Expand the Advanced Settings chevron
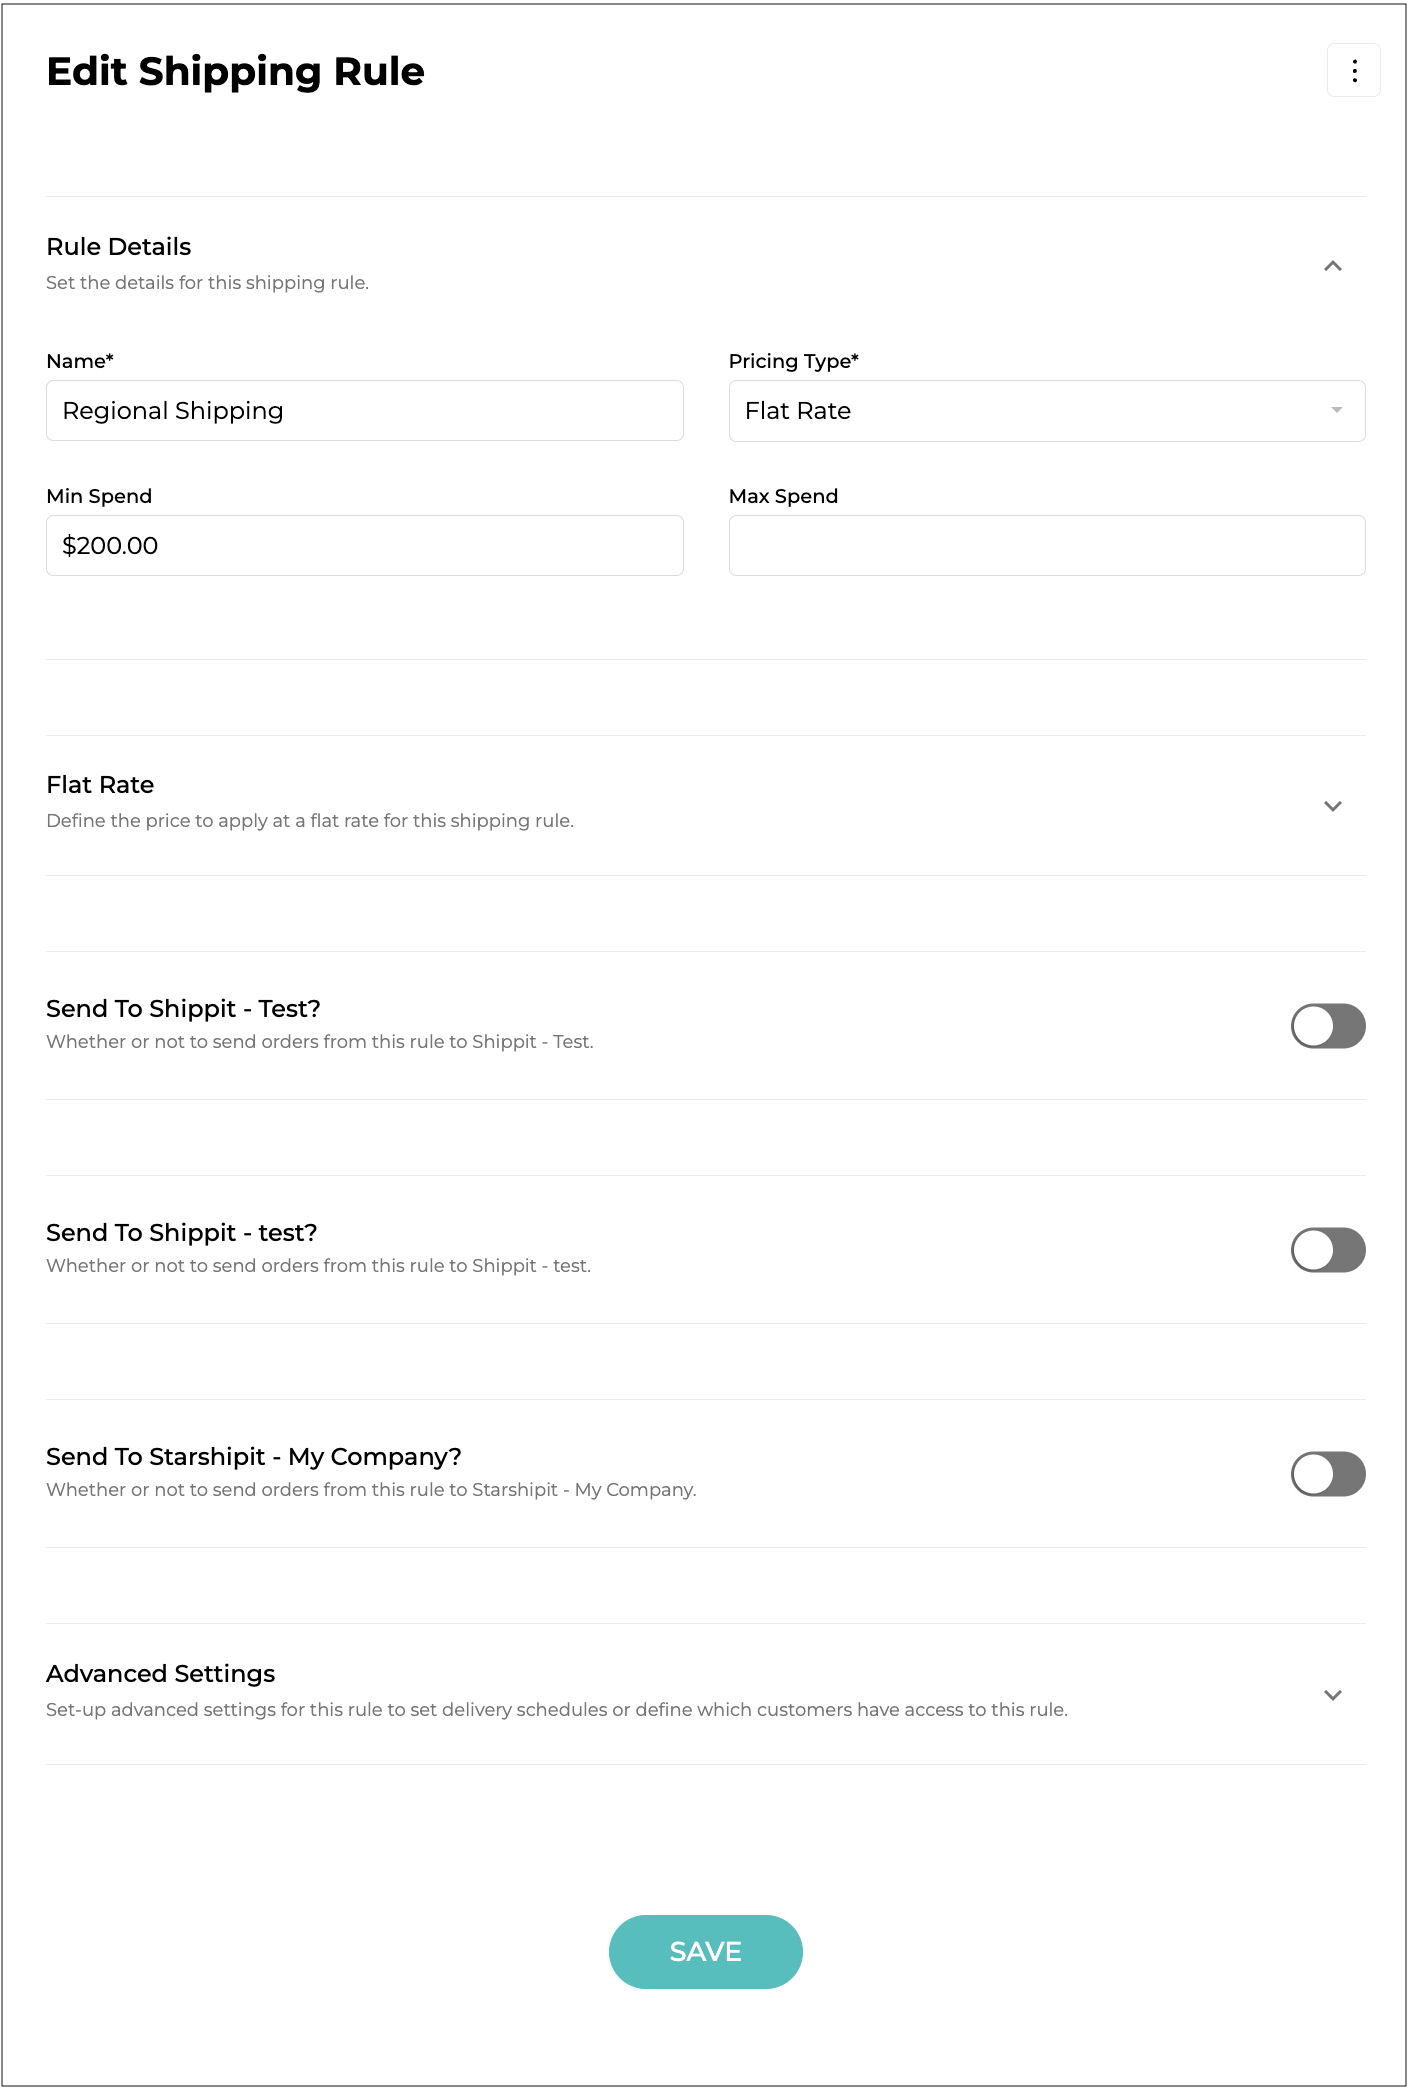This screenshot has width=1410, height=2092. pos(1332,1695)
